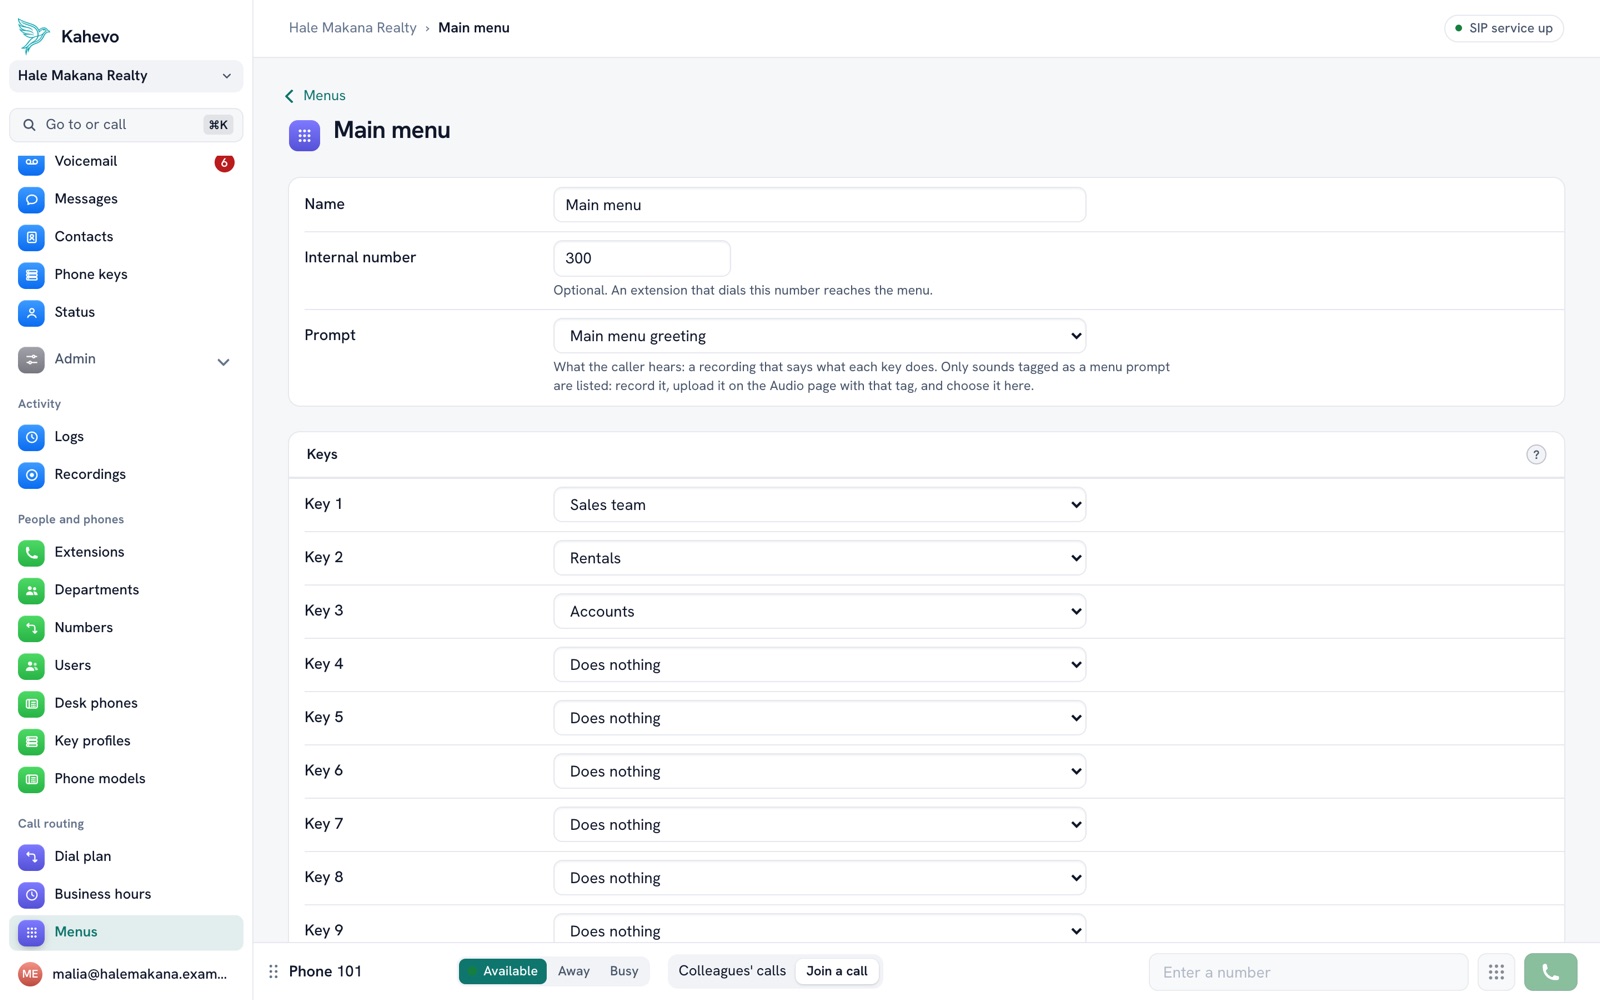Open the Keys help question mark
This screenshot has height=1000, width=1600.
pyautogui.click(x=1536, y=455)
